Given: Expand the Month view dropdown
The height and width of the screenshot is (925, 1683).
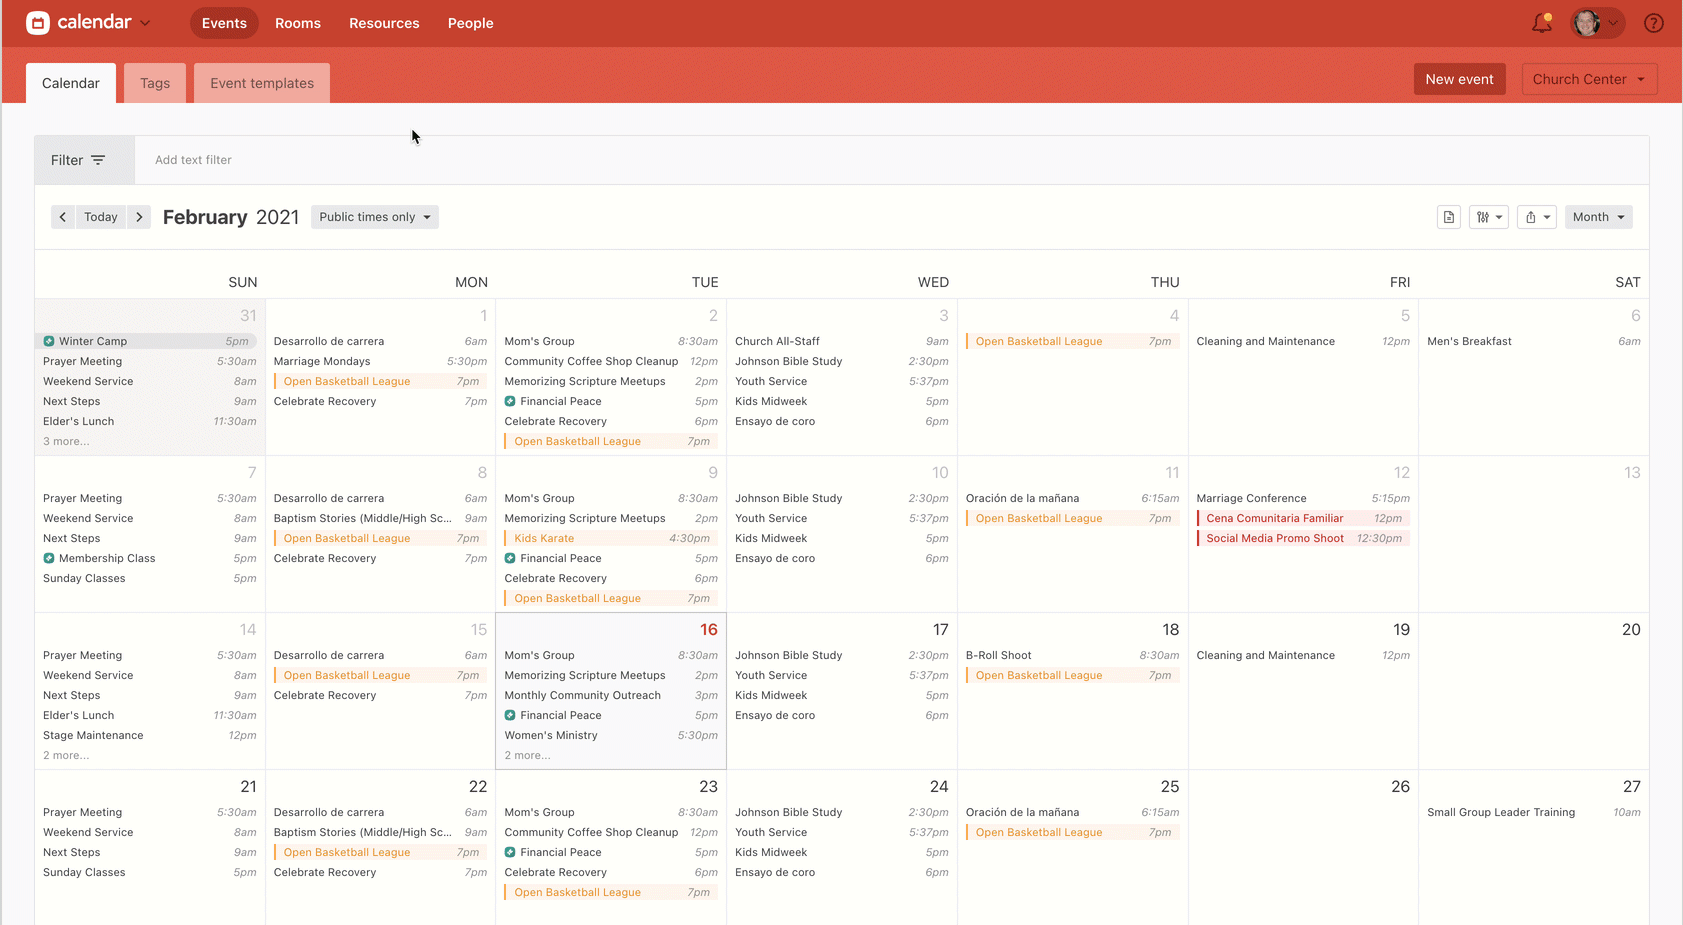Looking at the screenshot, I should click(1597, 217).
